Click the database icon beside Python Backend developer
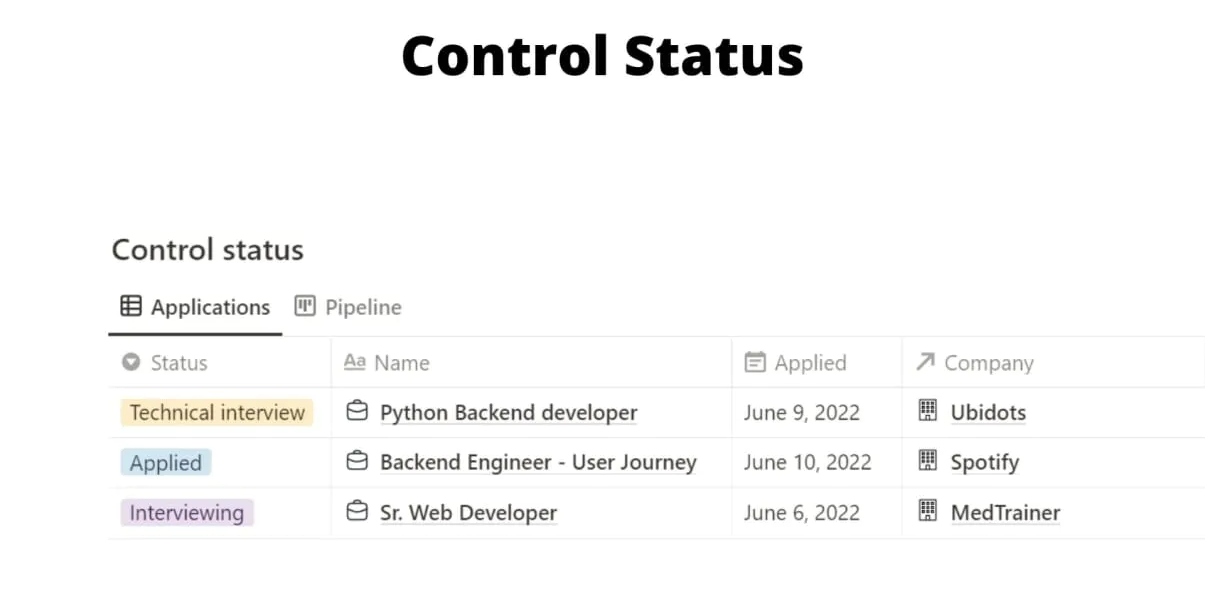Image resolution: width=1205 pixels, height=605 pixels. [357, 411]
